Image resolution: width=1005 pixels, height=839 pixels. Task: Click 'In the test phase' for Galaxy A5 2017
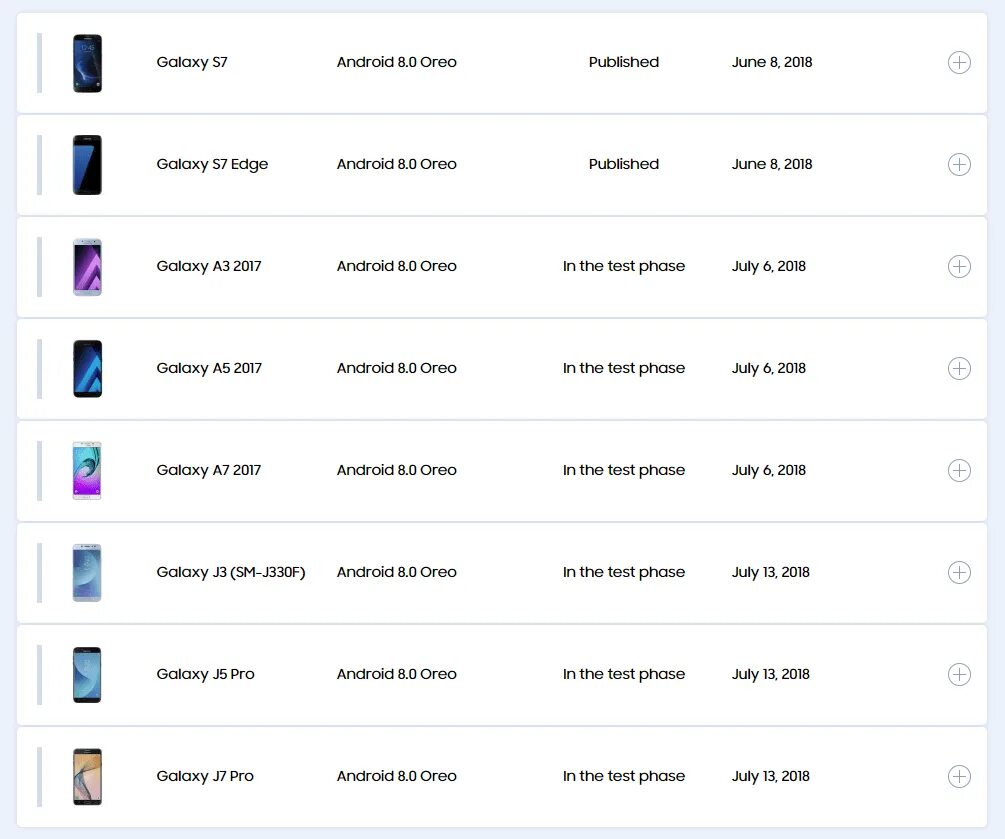click(x=624, y=368)
